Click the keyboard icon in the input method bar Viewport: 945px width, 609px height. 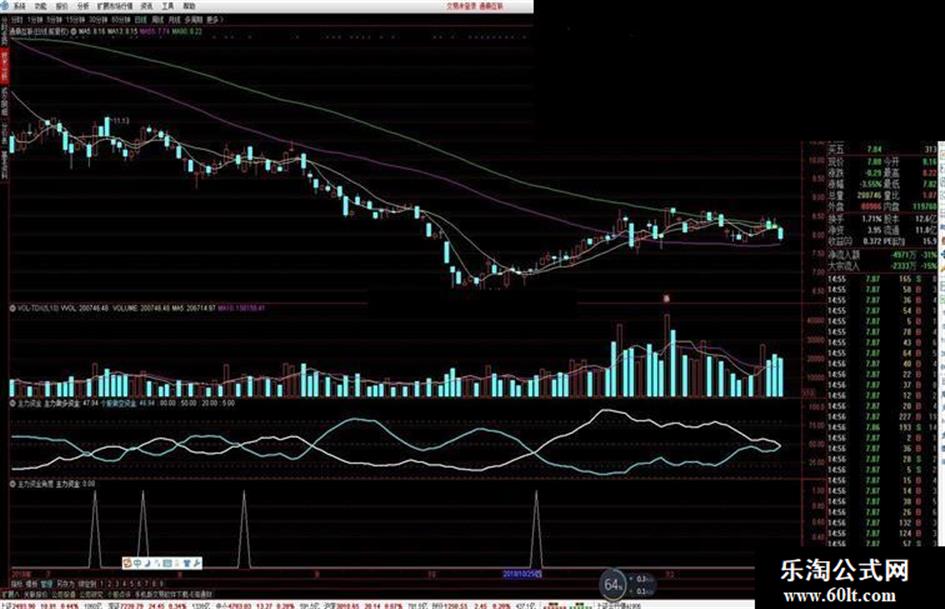pos(168,563)
